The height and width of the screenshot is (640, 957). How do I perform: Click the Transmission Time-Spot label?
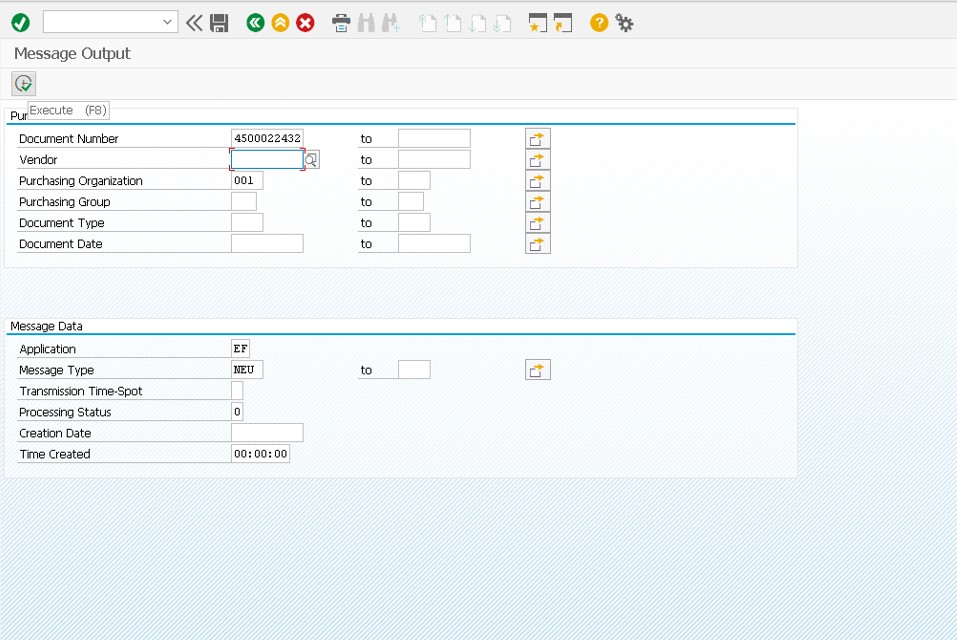[x=81, y=391]
